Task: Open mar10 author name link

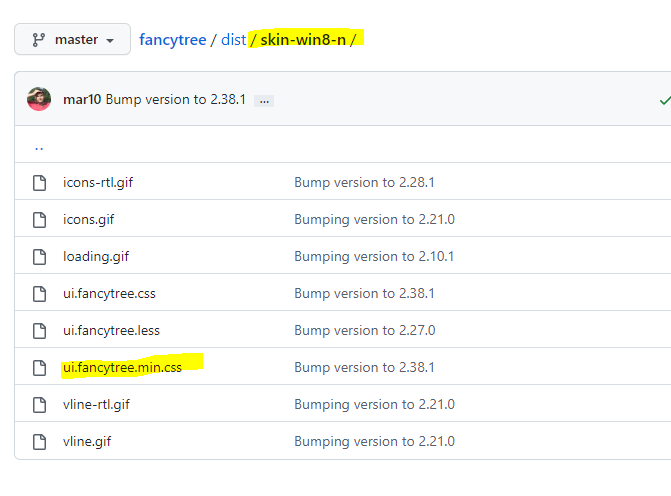Action: pyautogui.click(x=82, y=99)
